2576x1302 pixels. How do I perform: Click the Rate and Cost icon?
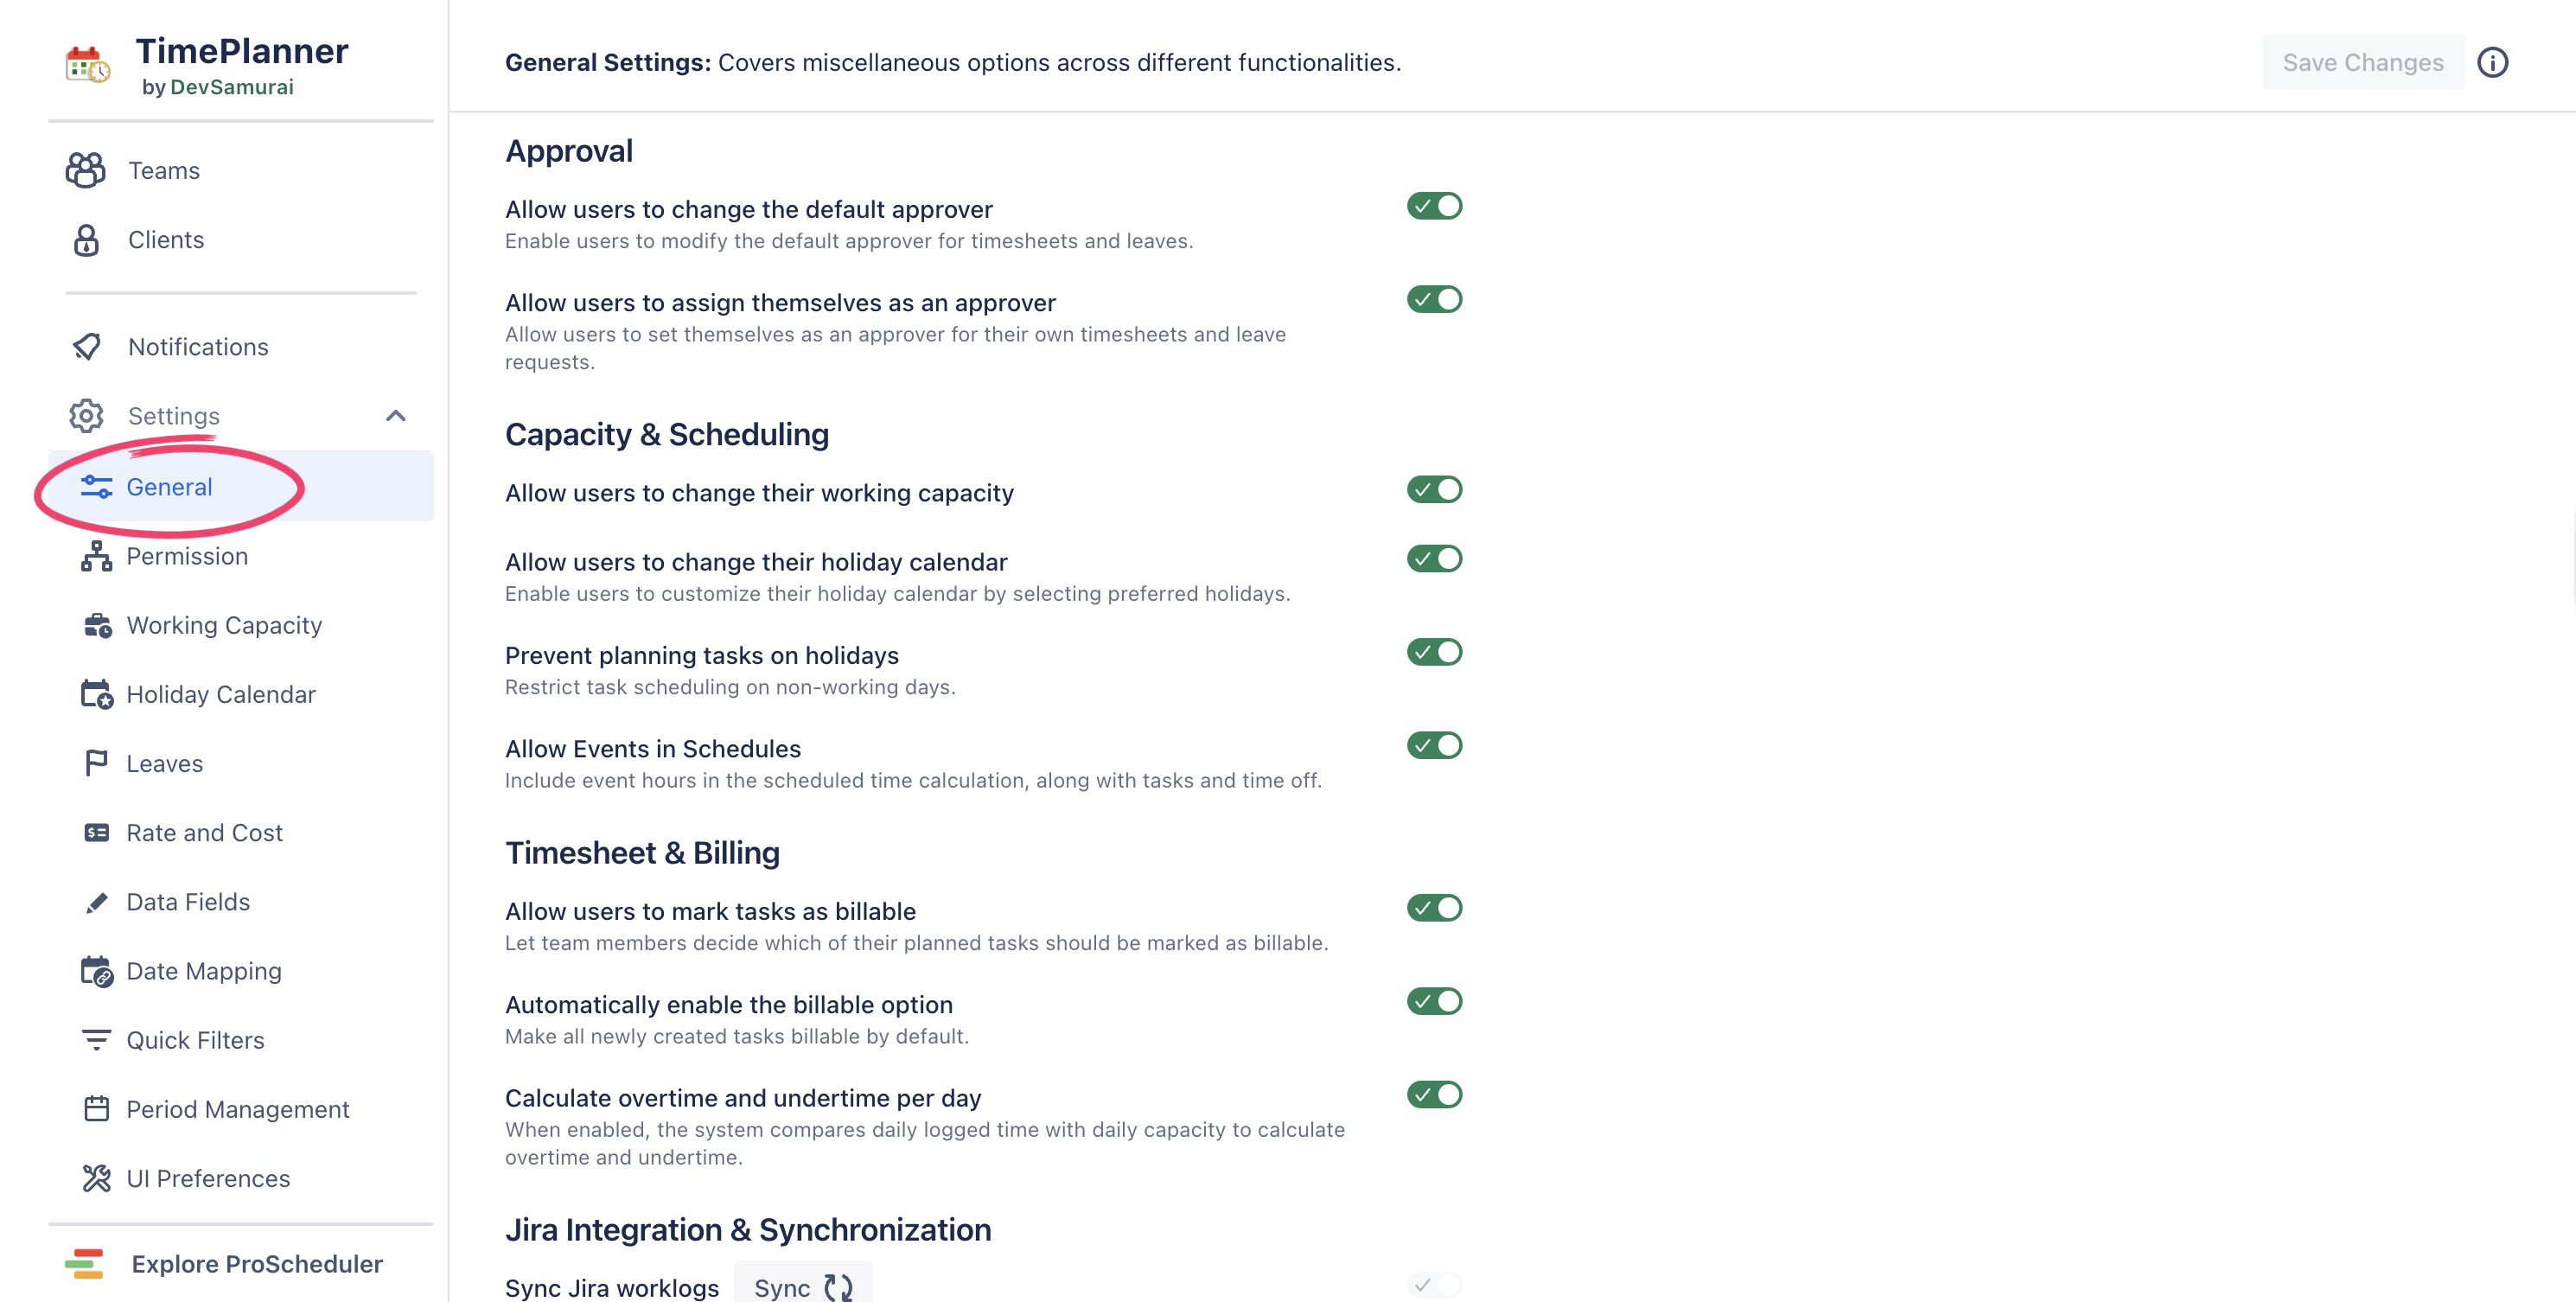click(96, 833)
